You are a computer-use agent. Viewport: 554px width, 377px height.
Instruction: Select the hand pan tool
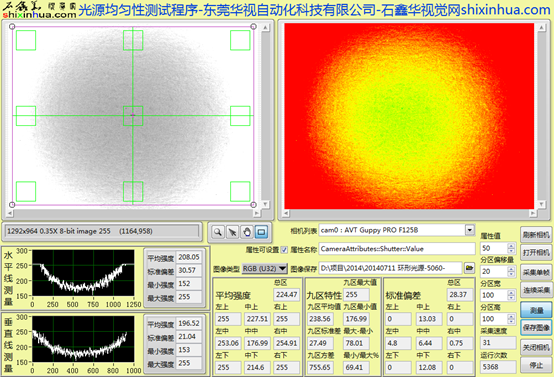coord(247,232)
